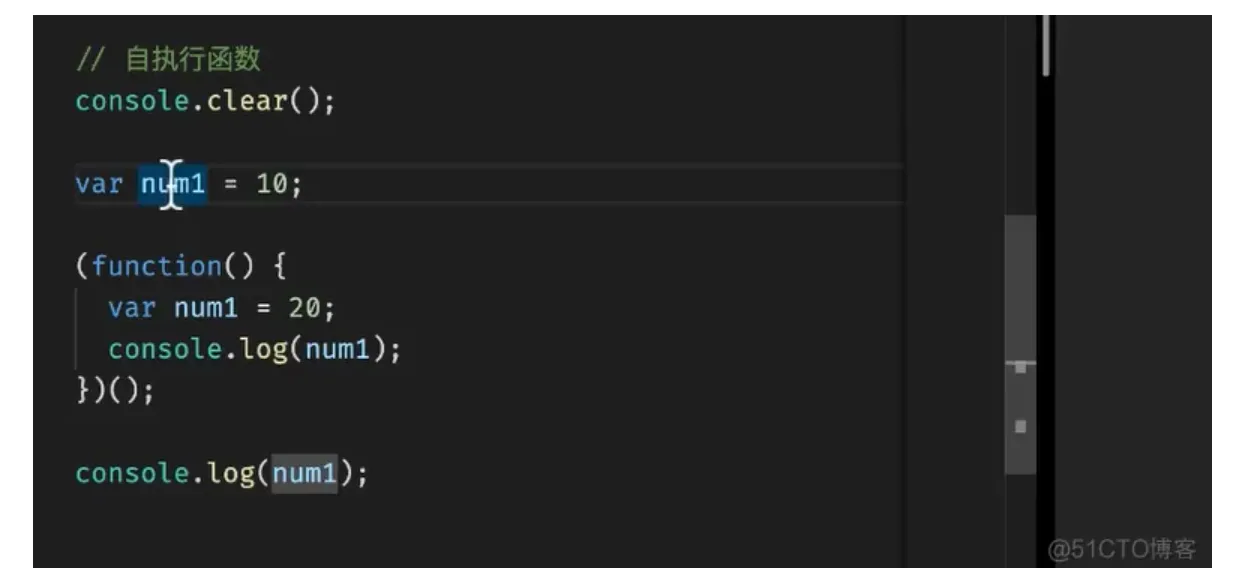Click the value 20 inside the function
This screenshot has width=1244, height=568.
[305, 309]
